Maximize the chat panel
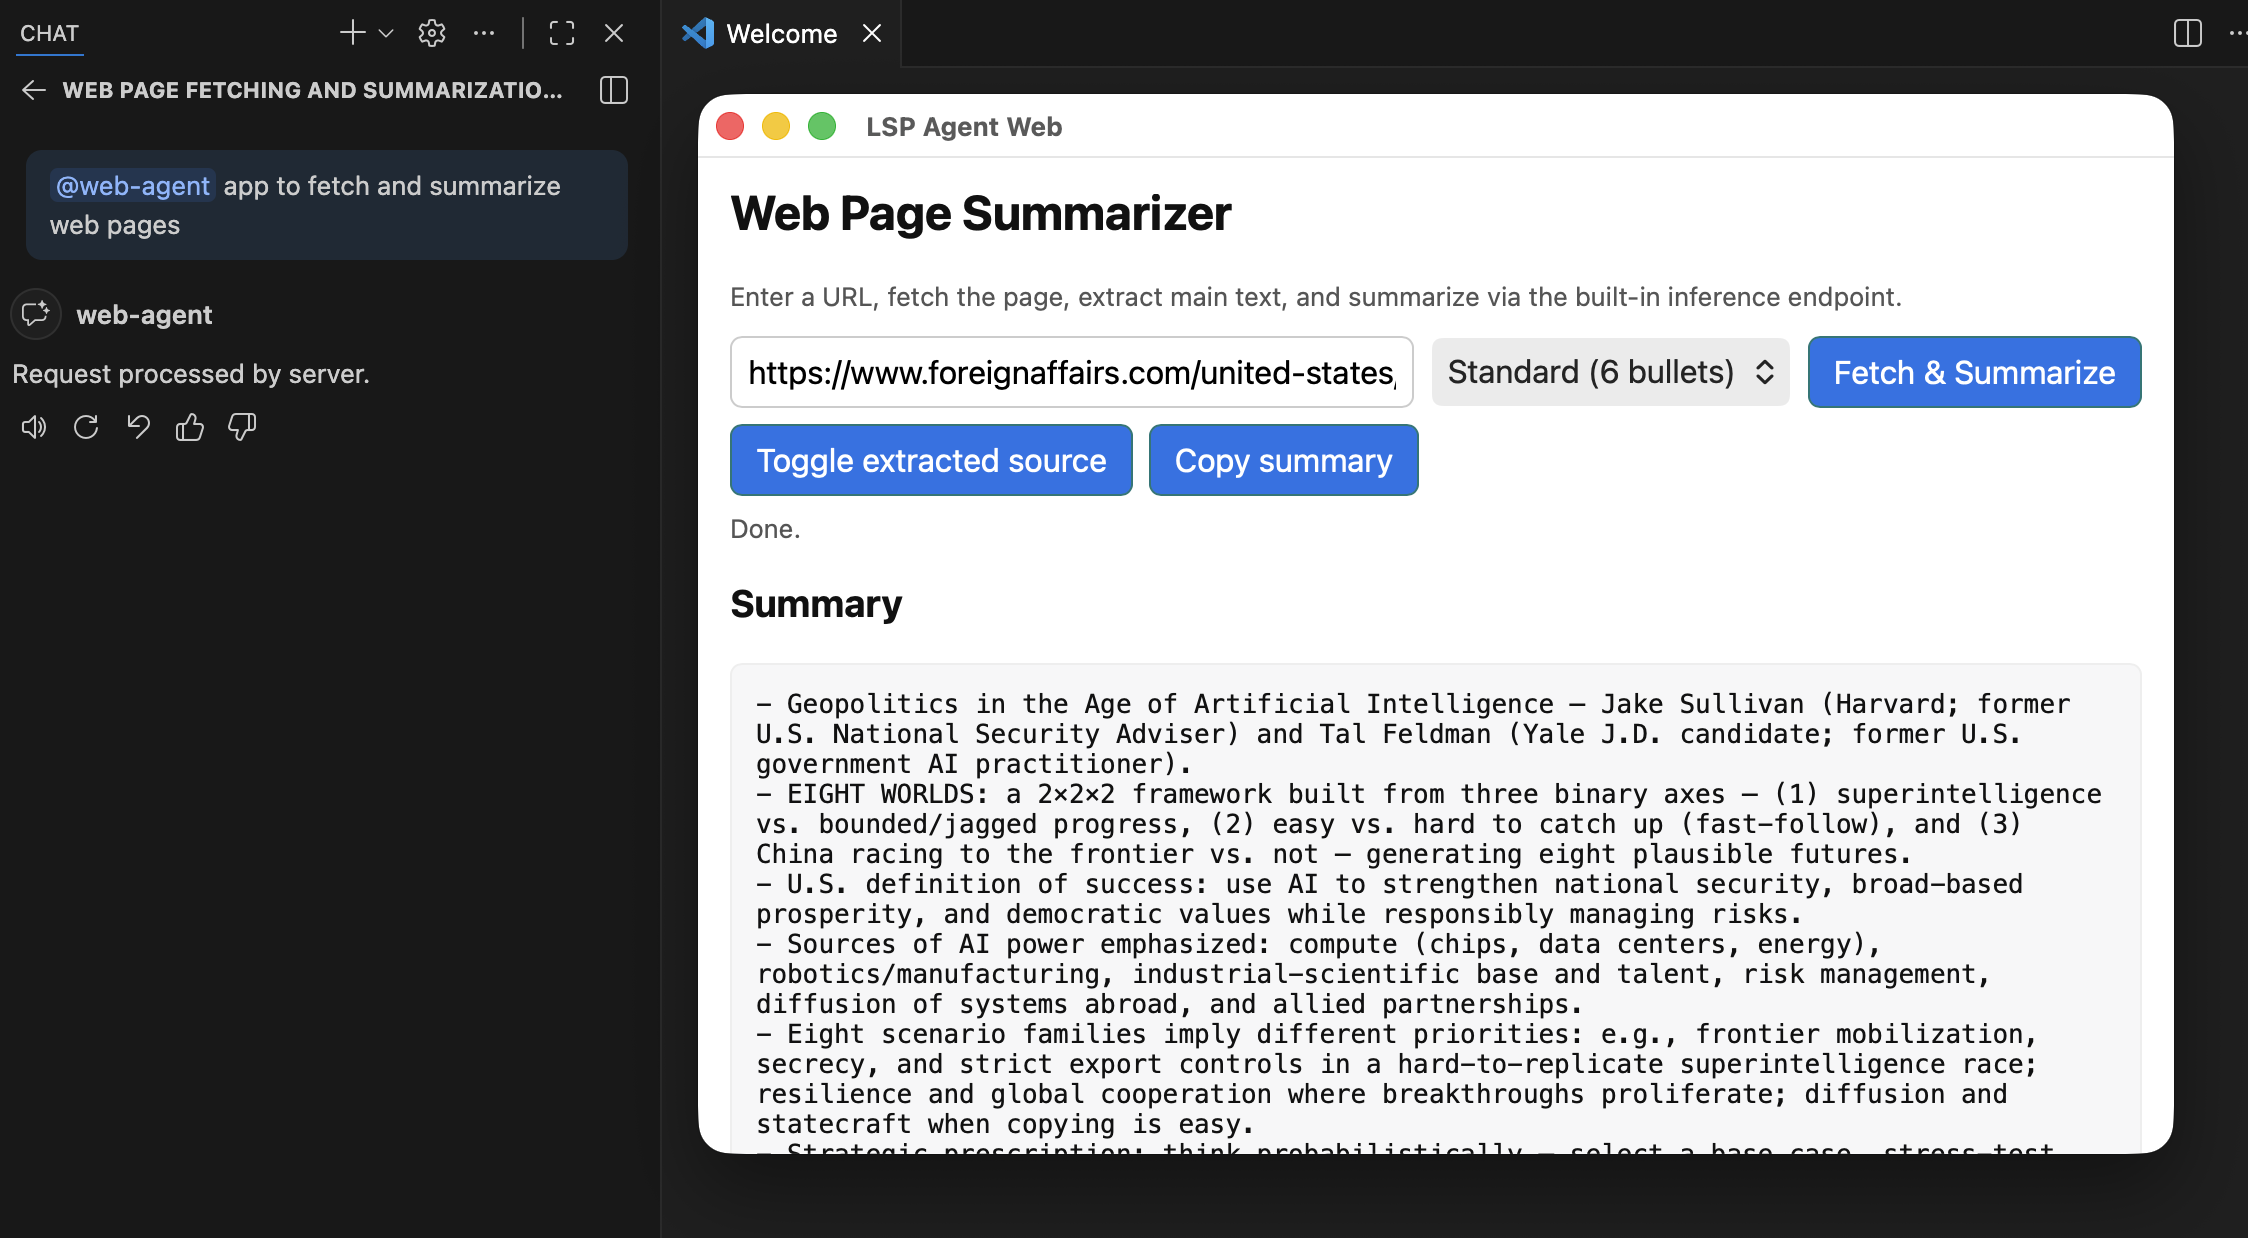The height and width of the screenshot is (1238, 2248). 562,33
